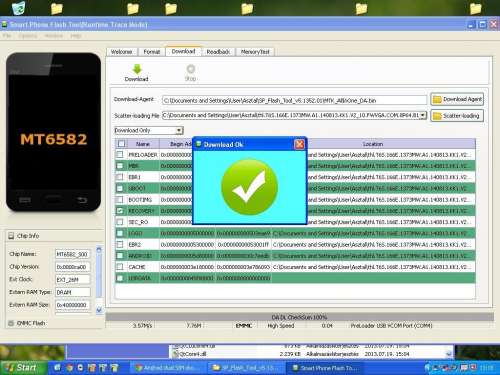
Task: Click the Smart Phone Flash Tool title bar icon
Action: coord(4,25)
